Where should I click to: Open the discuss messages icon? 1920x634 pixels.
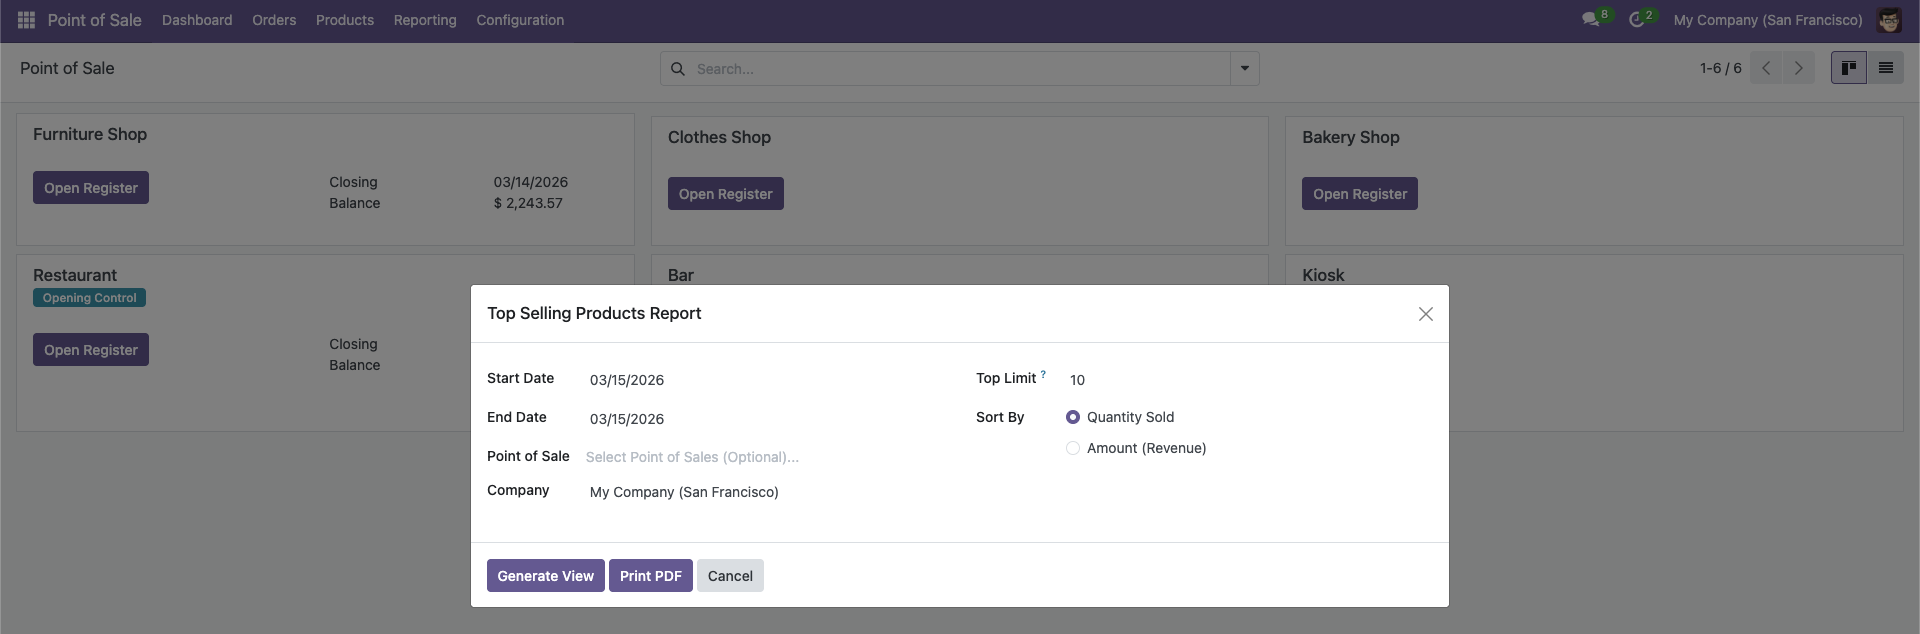click(x=1591, y=20)
